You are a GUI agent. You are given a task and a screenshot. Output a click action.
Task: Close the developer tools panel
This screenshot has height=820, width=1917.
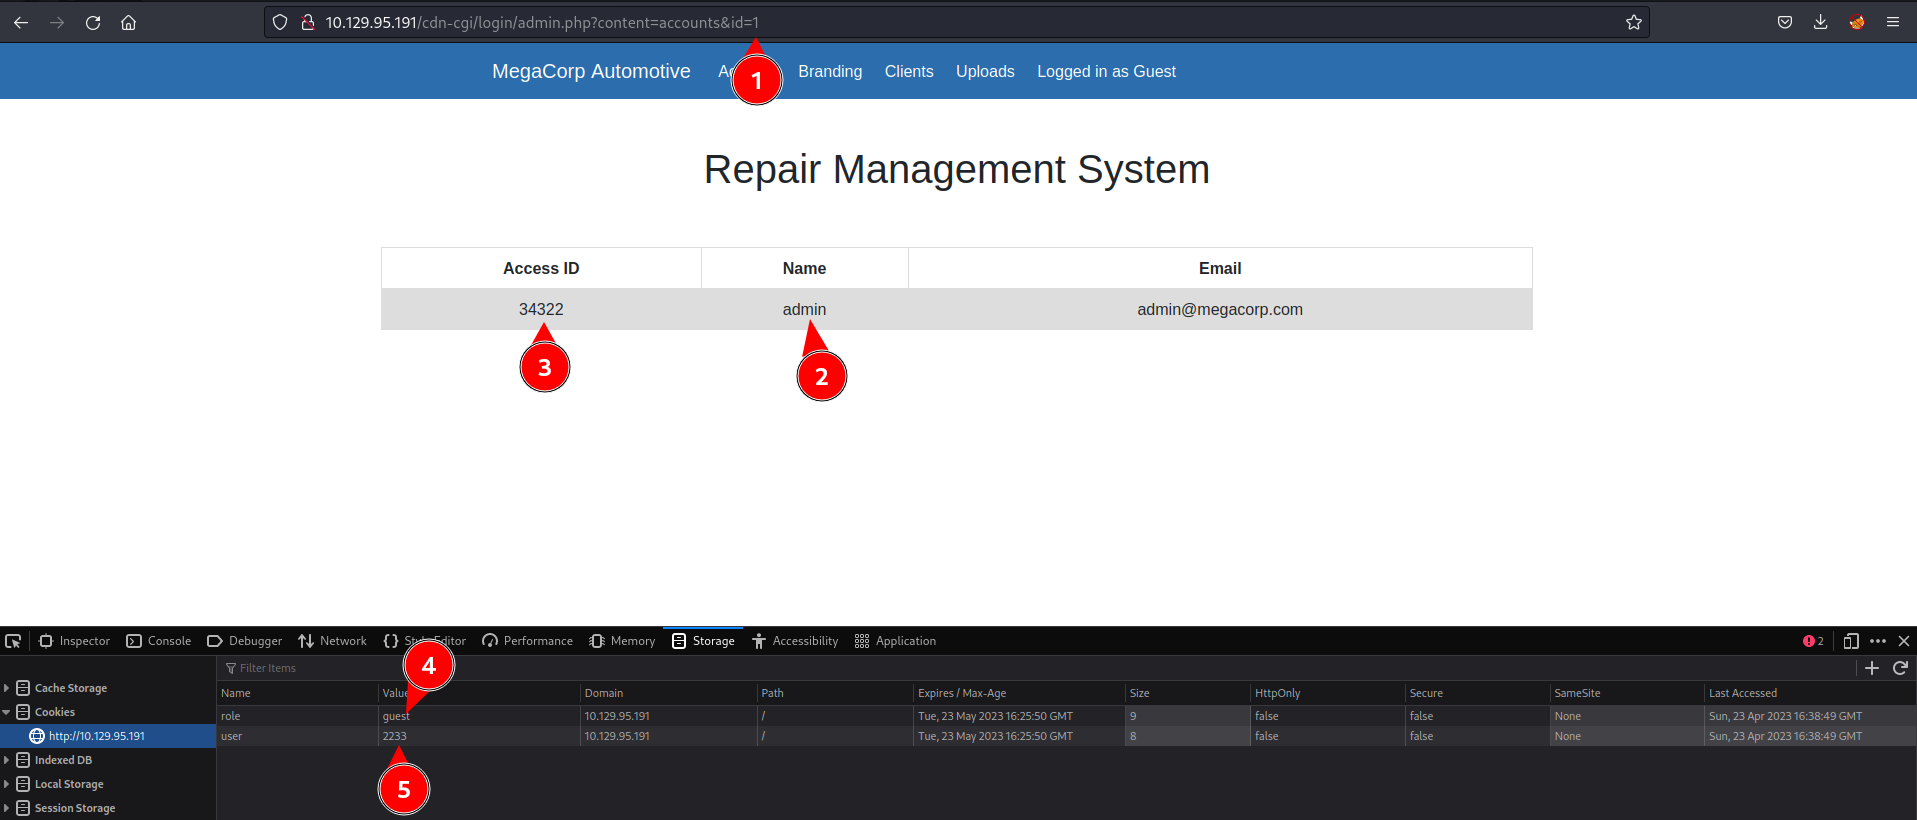[1904, 641]
